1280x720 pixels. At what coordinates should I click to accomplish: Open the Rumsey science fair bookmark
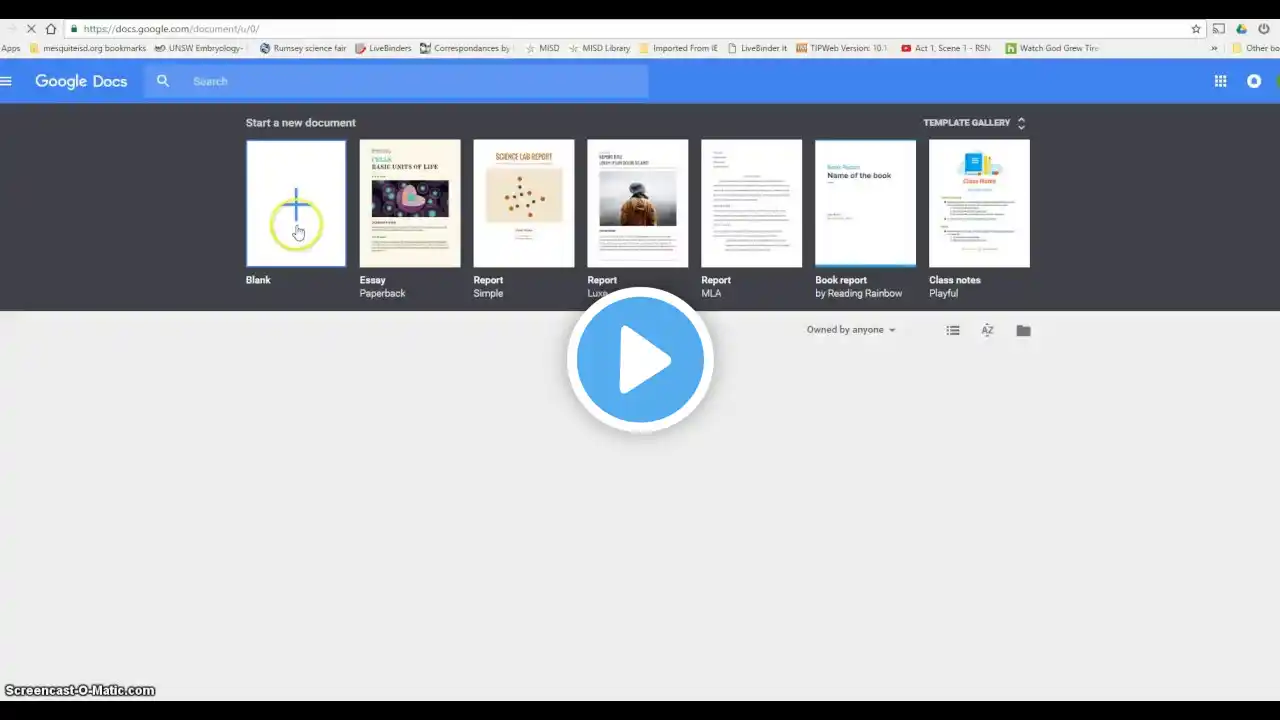303,48
